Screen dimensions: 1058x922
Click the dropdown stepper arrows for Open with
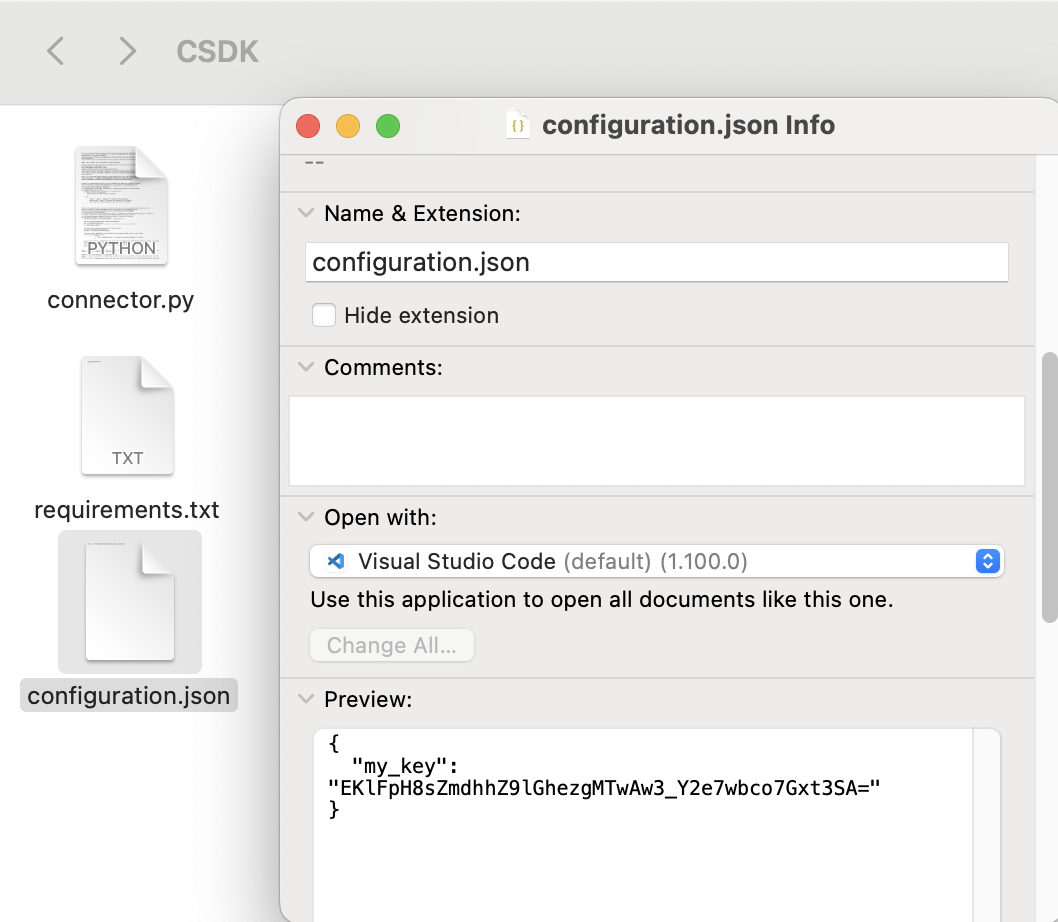pos(988,561)
